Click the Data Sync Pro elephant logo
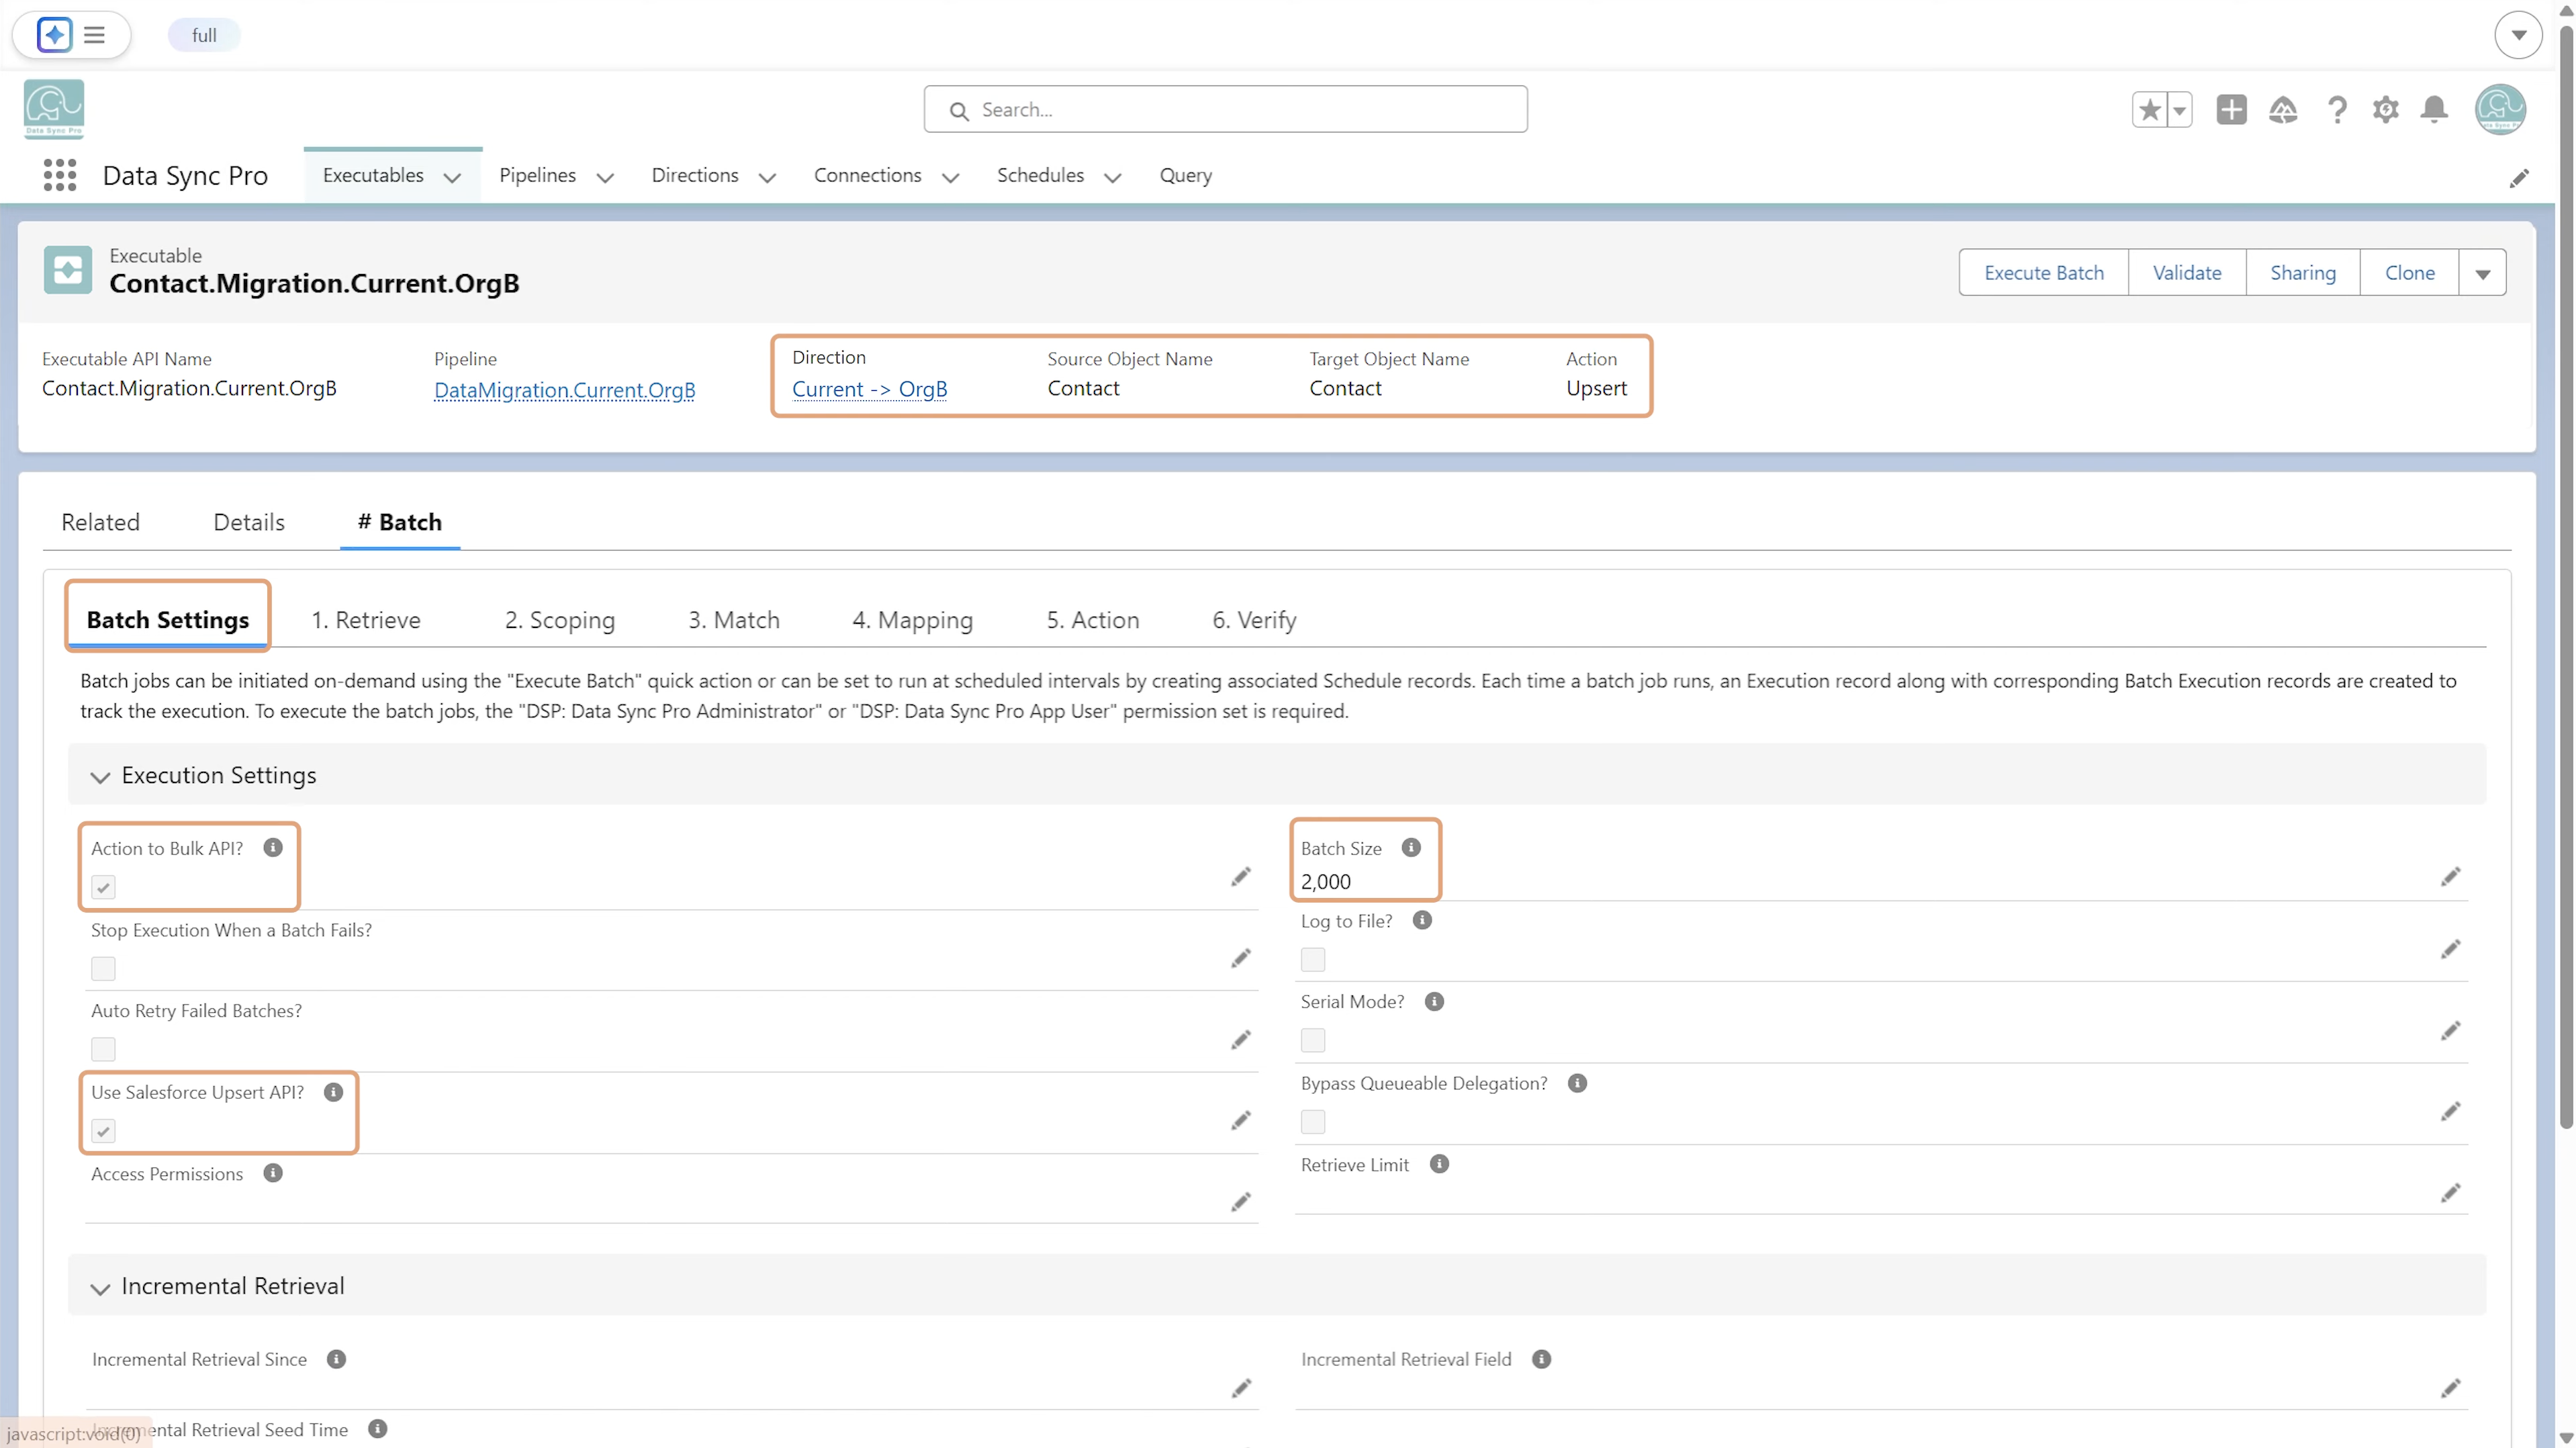This screenshot has height=1448, width=2576. (x=54, y=109)
